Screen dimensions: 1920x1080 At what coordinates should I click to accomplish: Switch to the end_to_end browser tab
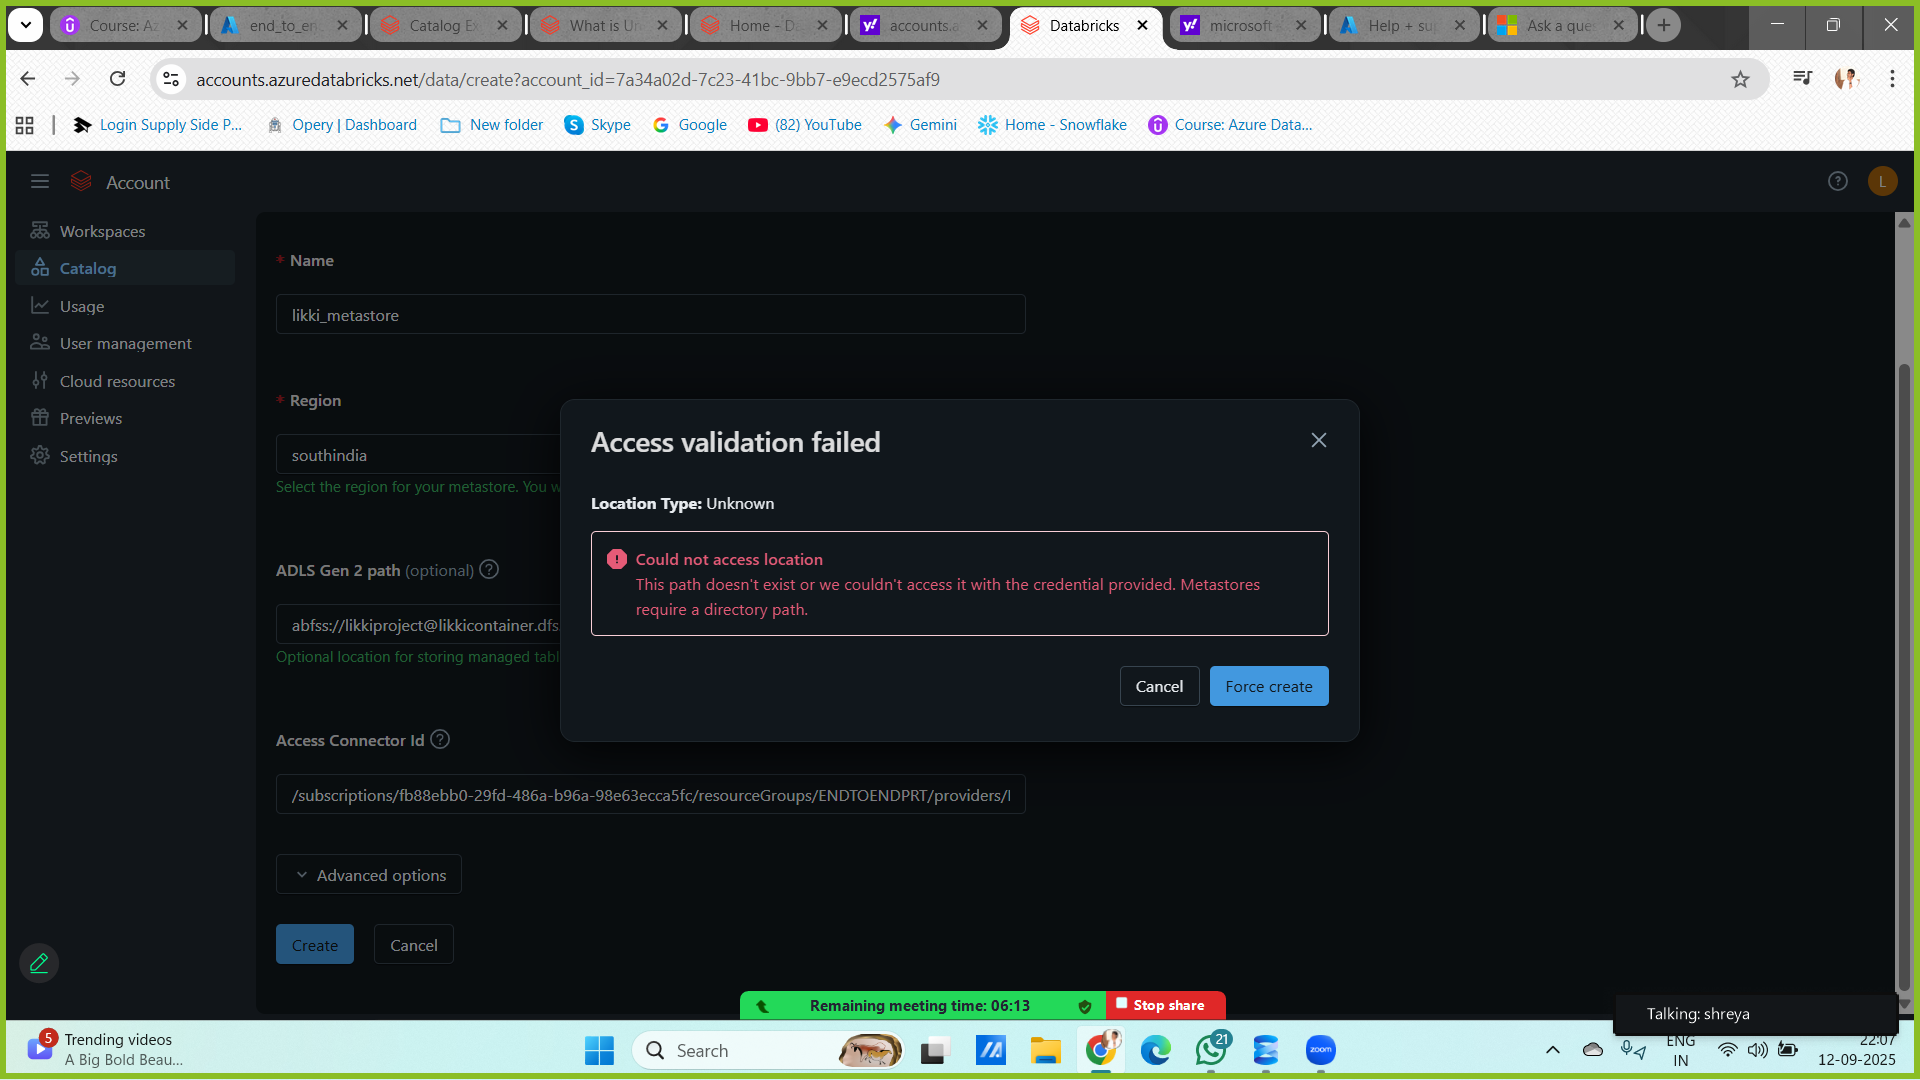[x=285, y=25]
